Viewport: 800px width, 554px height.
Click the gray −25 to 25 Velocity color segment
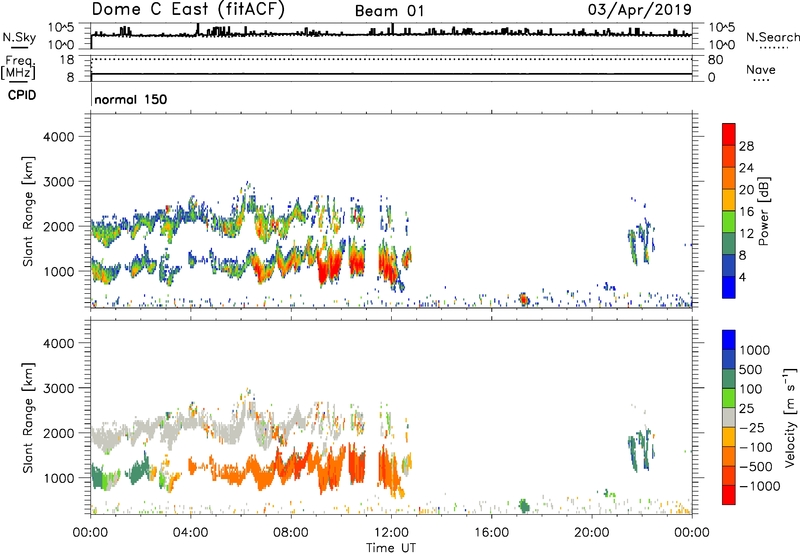point(729,418)
